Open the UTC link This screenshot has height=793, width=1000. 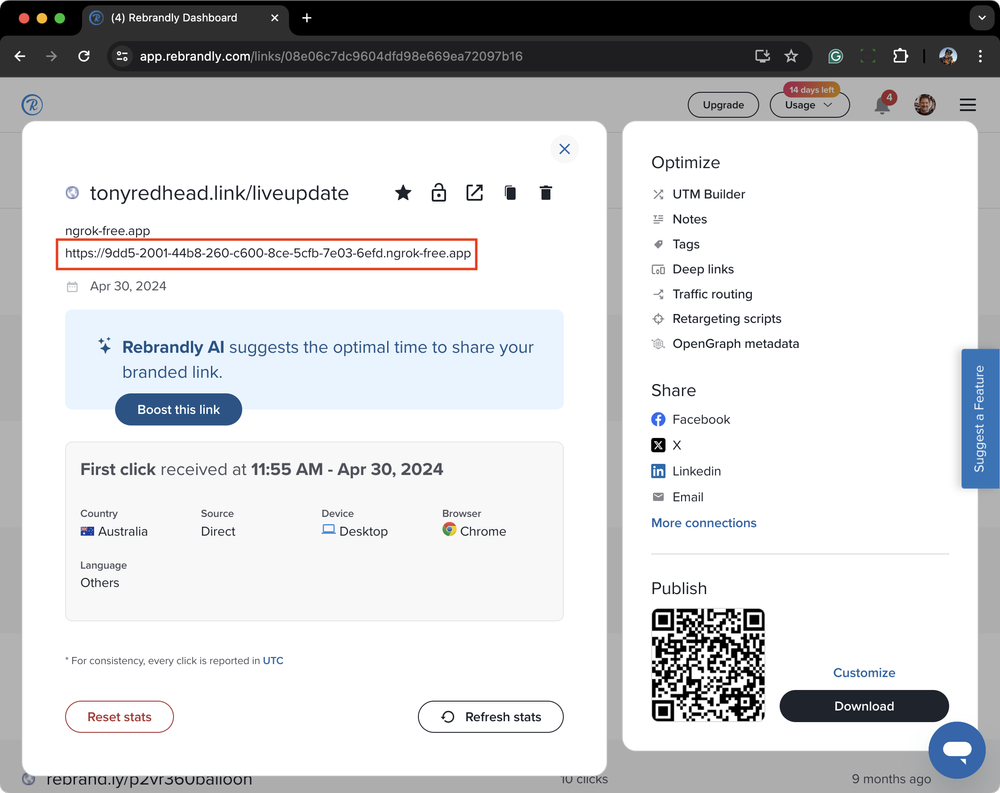coord(273,660)
